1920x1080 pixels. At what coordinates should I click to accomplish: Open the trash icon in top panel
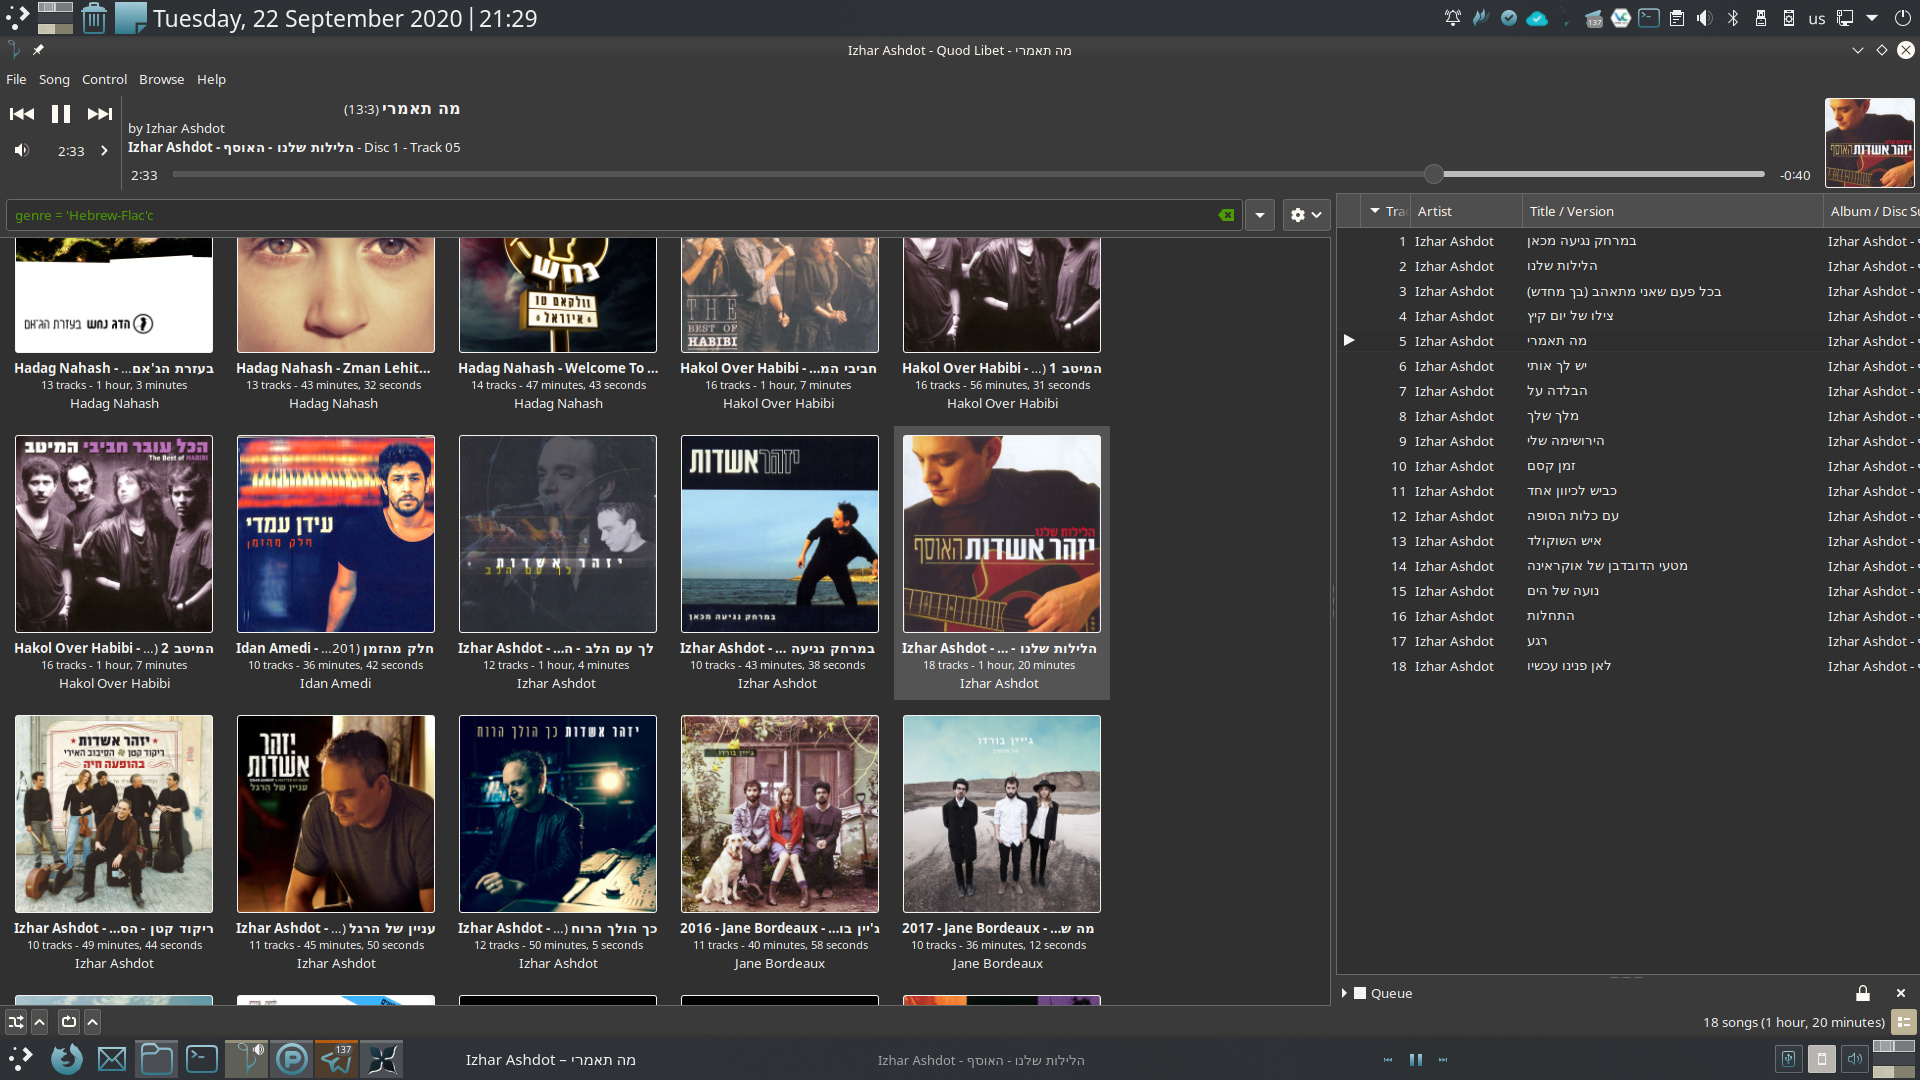click(94, 17)
